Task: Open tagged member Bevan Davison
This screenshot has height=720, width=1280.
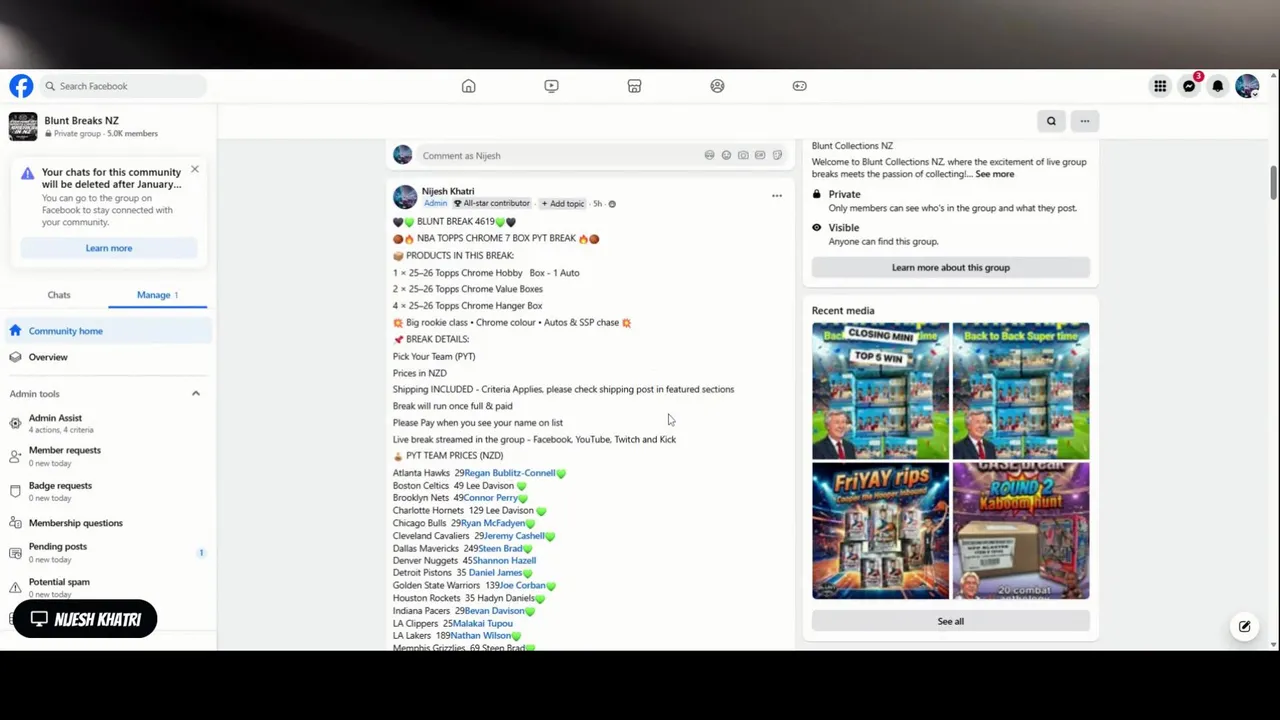Action: [x=494, y=611]
